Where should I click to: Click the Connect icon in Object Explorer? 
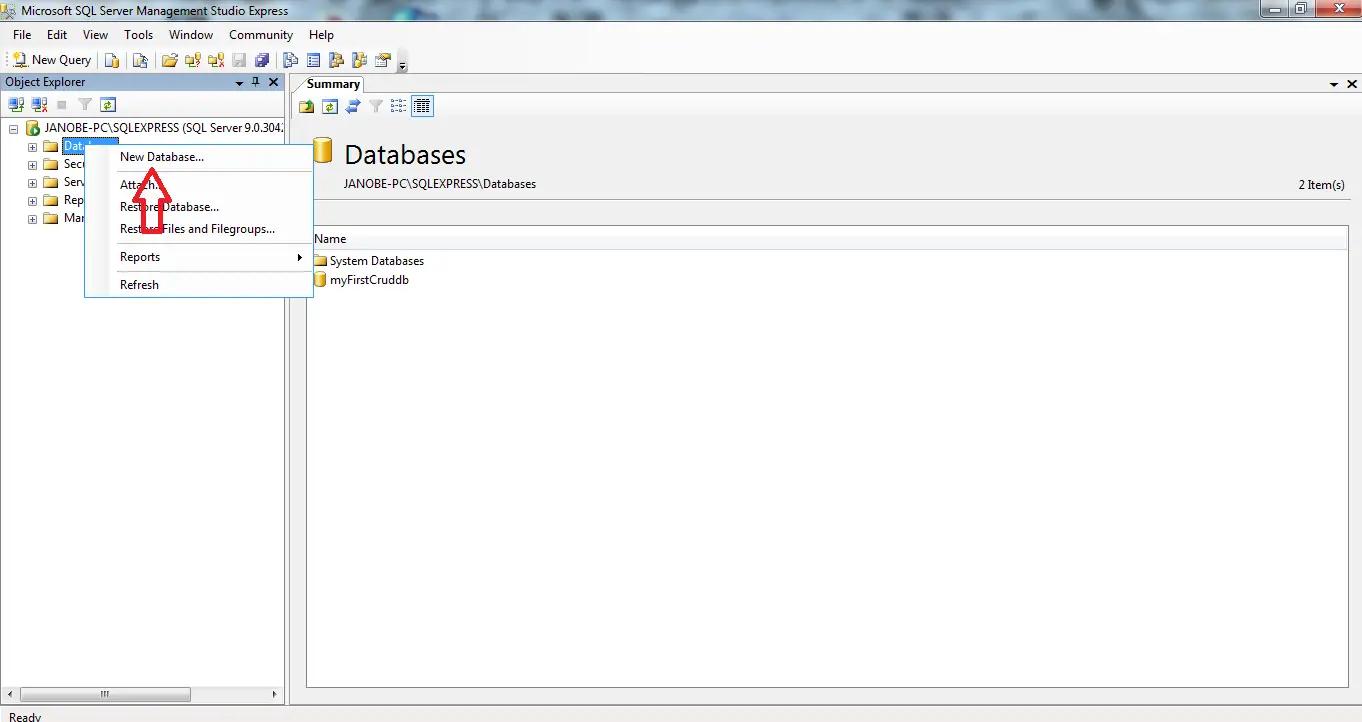(16, 104)
